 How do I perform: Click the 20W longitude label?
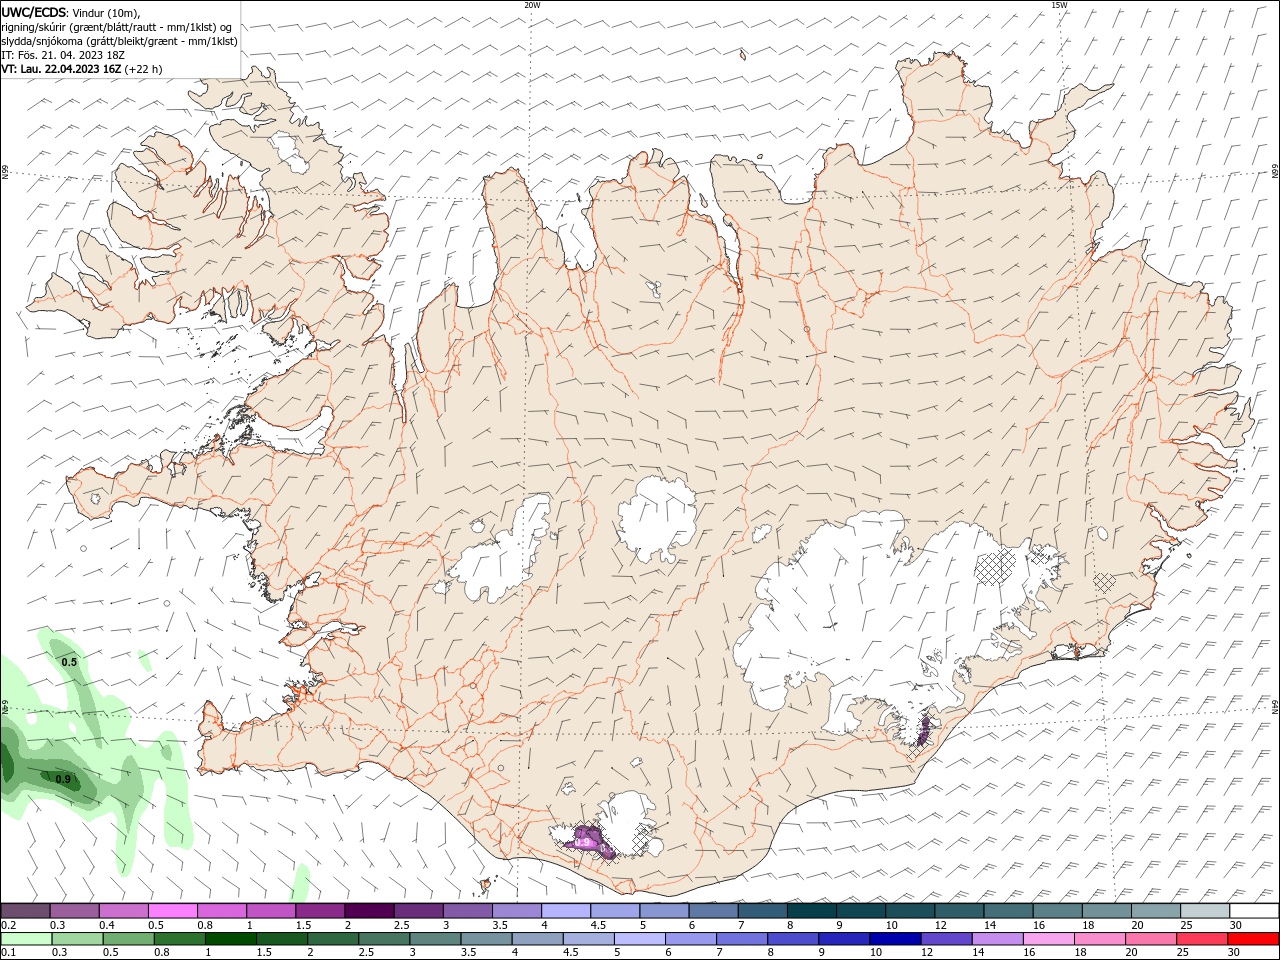(532, 5)
